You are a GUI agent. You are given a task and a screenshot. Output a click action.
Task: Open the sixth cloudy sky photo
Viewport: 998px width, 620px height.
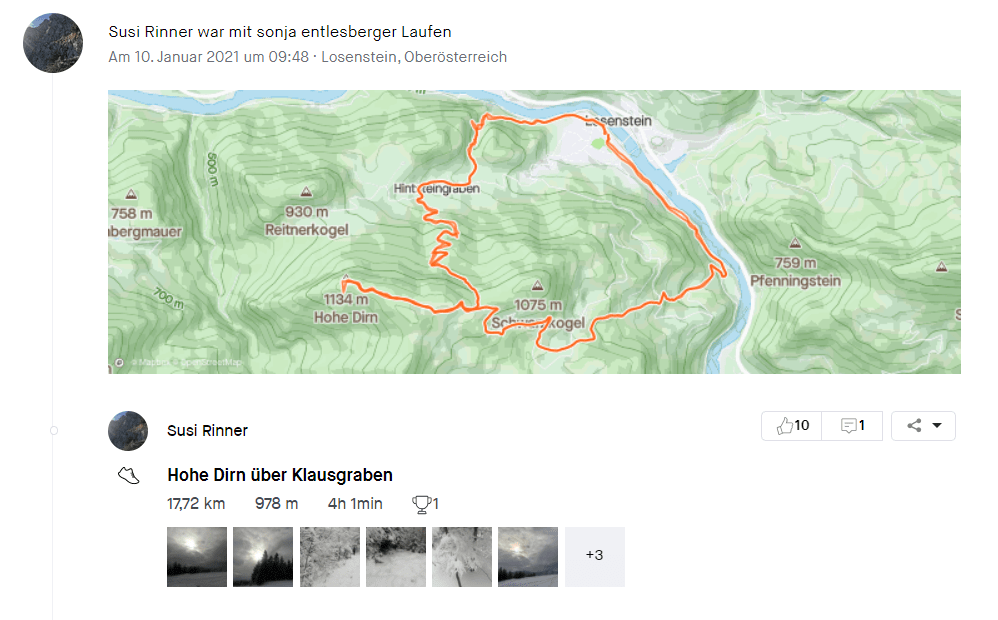(x=528, y=556)
